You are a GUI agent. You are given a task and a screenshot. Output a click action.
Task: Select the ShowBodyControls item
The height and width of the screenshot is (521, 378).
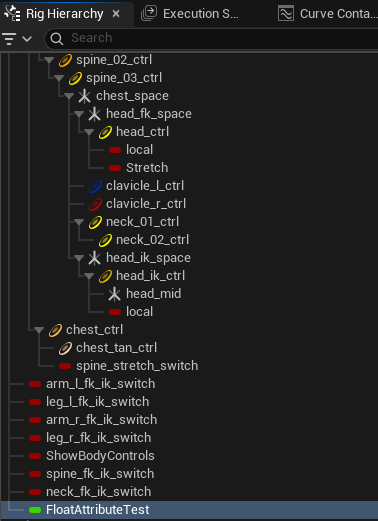pos(100,456)
